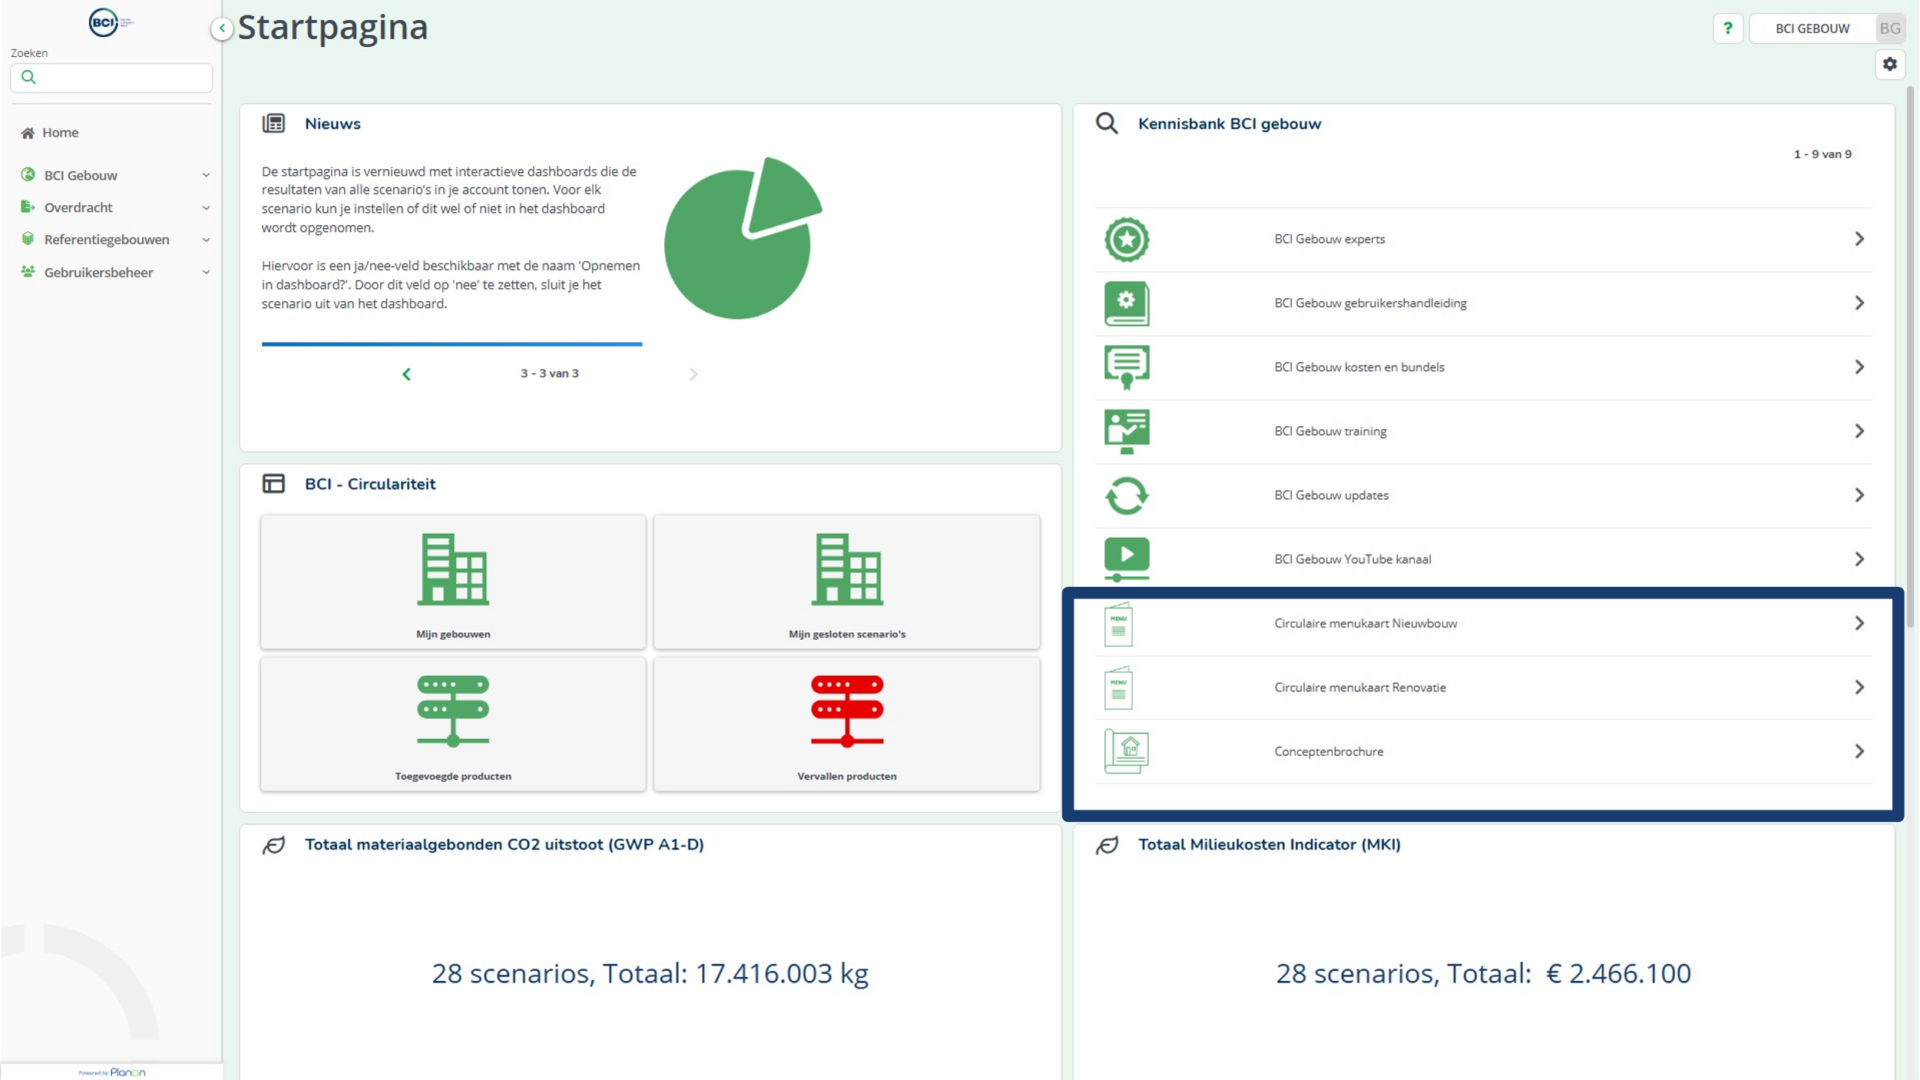Open Circulaire menukaart Nieuwbouw

1365,623
